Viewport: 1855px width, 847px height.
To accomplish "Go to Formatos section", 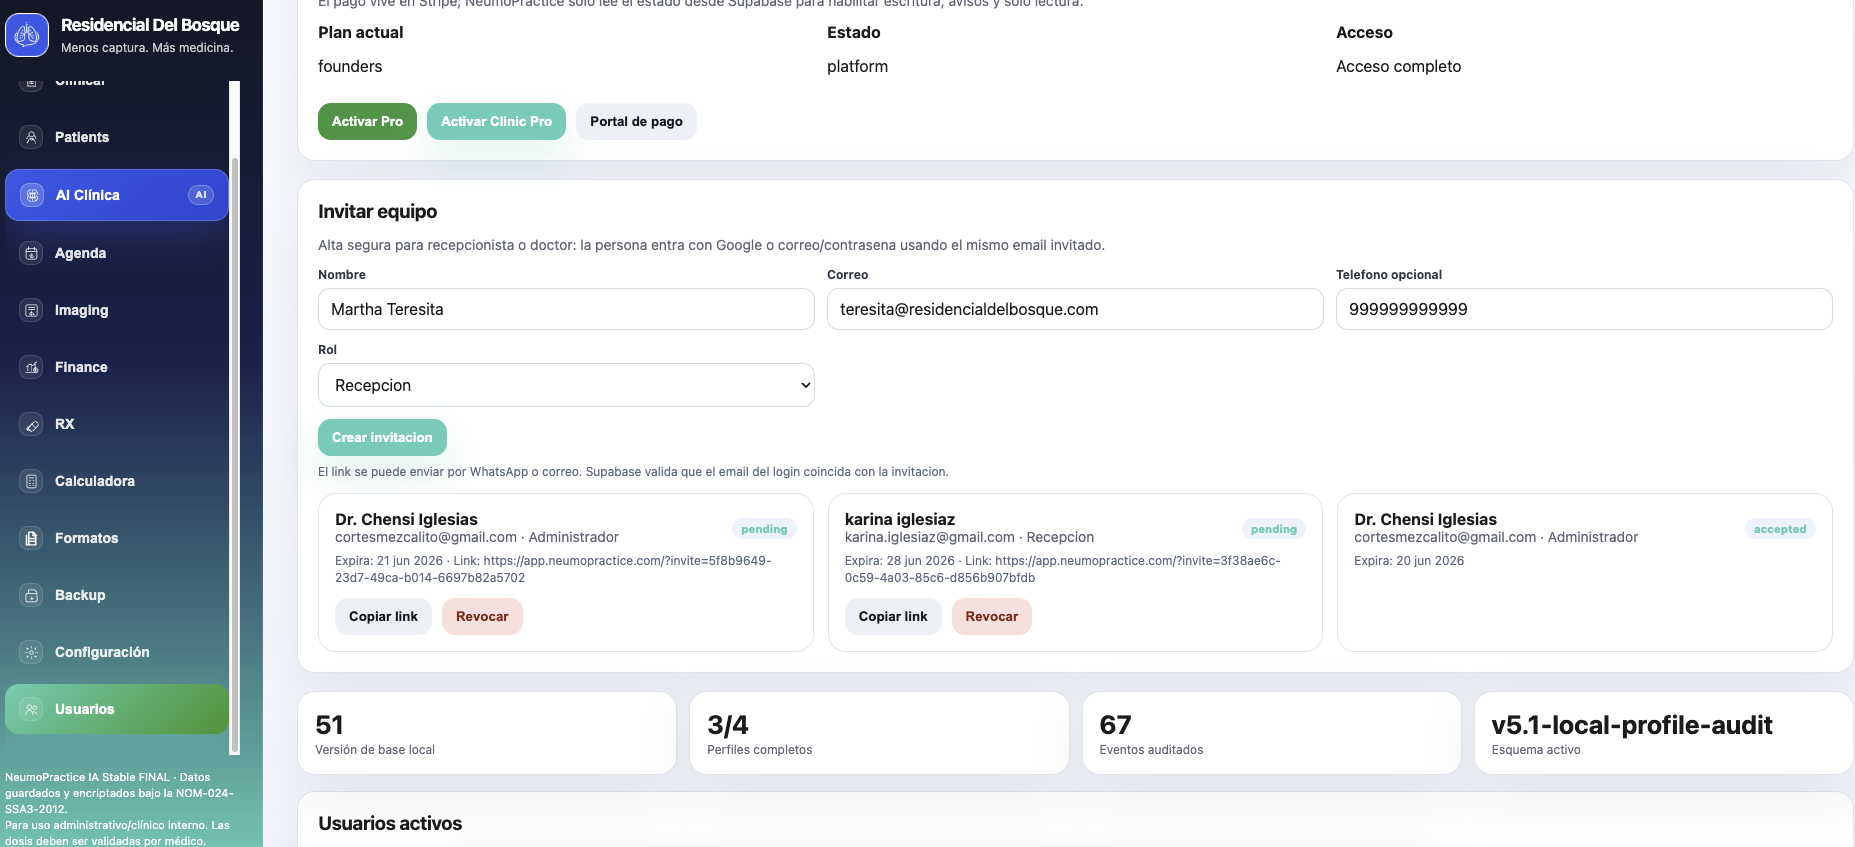I will pos(117,538).
